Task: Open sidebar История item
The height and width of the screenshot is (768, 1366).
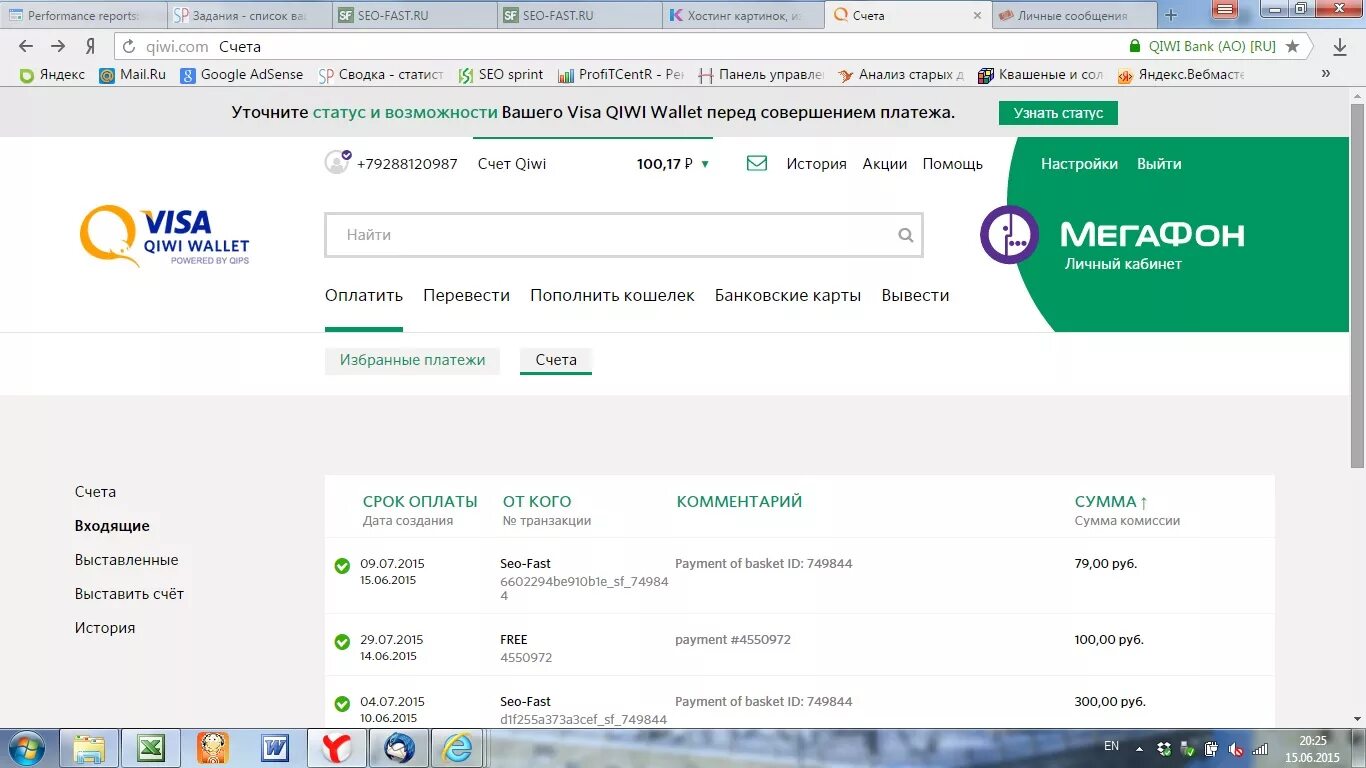Action: 105,628
